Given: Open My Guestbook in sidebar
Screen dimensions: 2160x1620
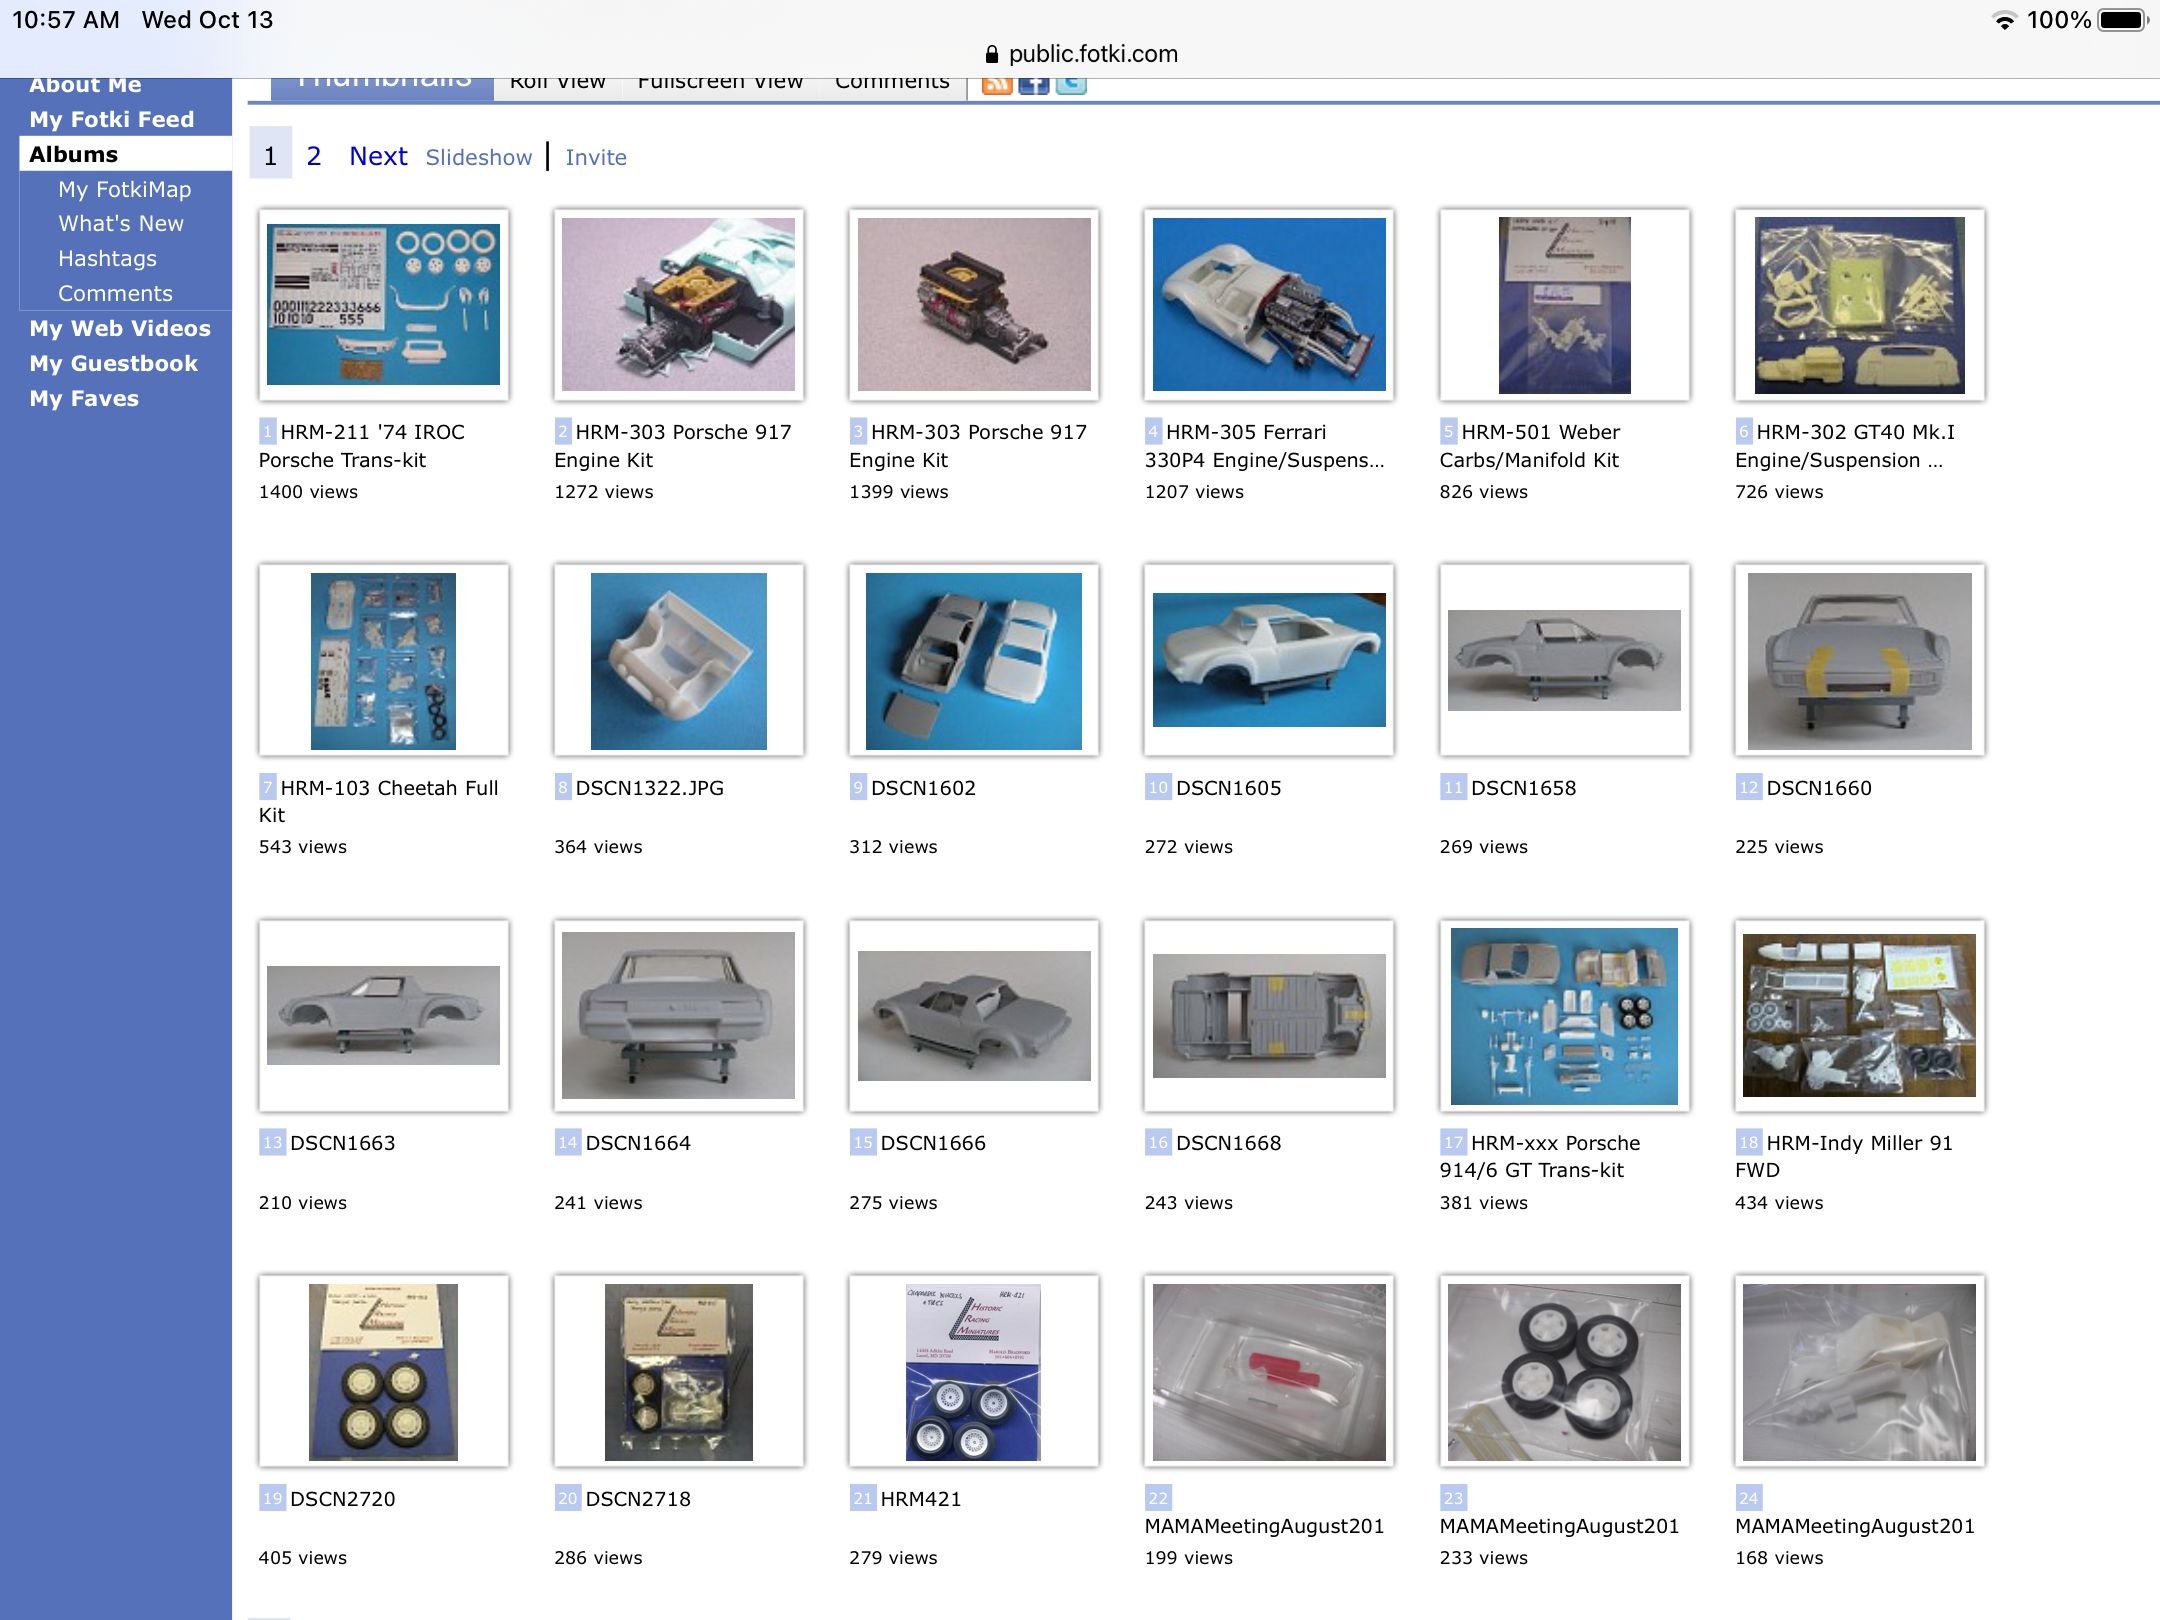Looking at the screenshot, I should (x=114, y=363).
